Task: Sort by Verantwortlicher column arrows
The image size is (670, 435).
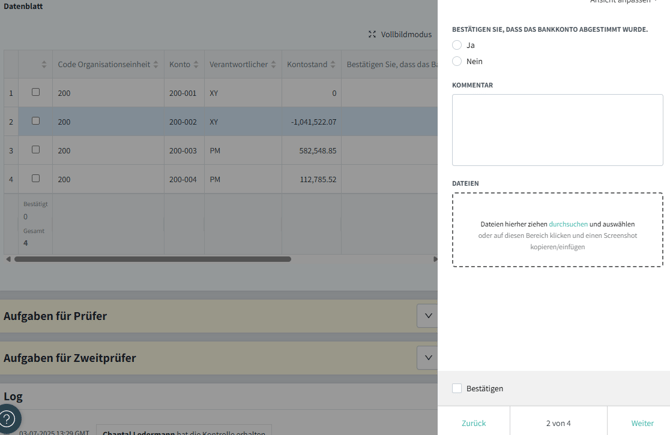Action: click(x=273, y=65)
